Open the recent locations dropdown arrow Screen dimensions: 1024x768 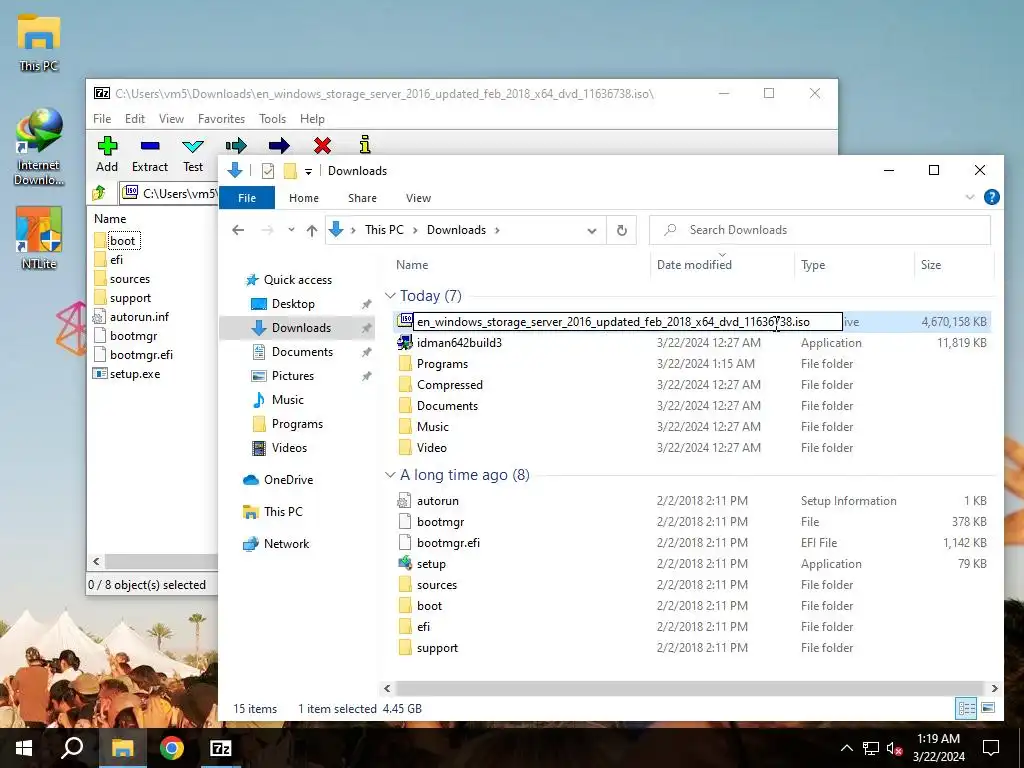[291, 230]
